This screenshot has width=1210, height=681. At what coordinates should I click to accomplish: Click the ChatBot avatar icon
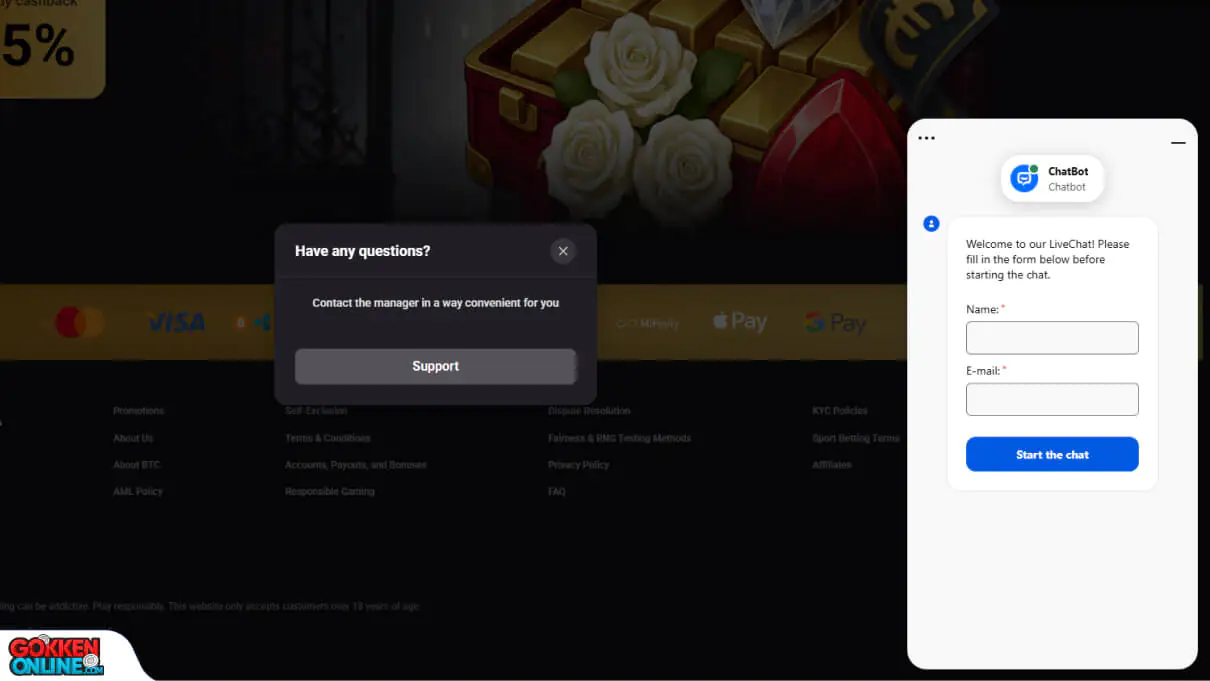coord(1024,178)
